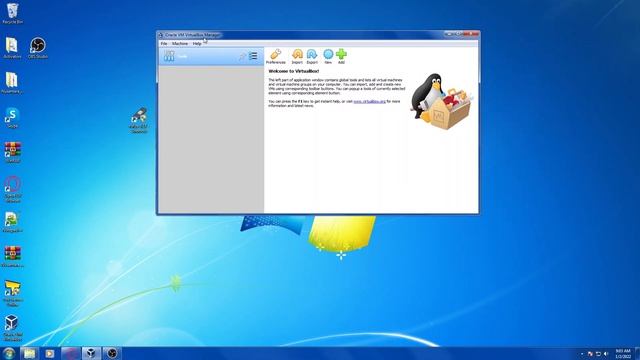Open the Preferences wrench tool
This screenshot has width=640, height=360.
pyautogui.click(x=276, y=56)
